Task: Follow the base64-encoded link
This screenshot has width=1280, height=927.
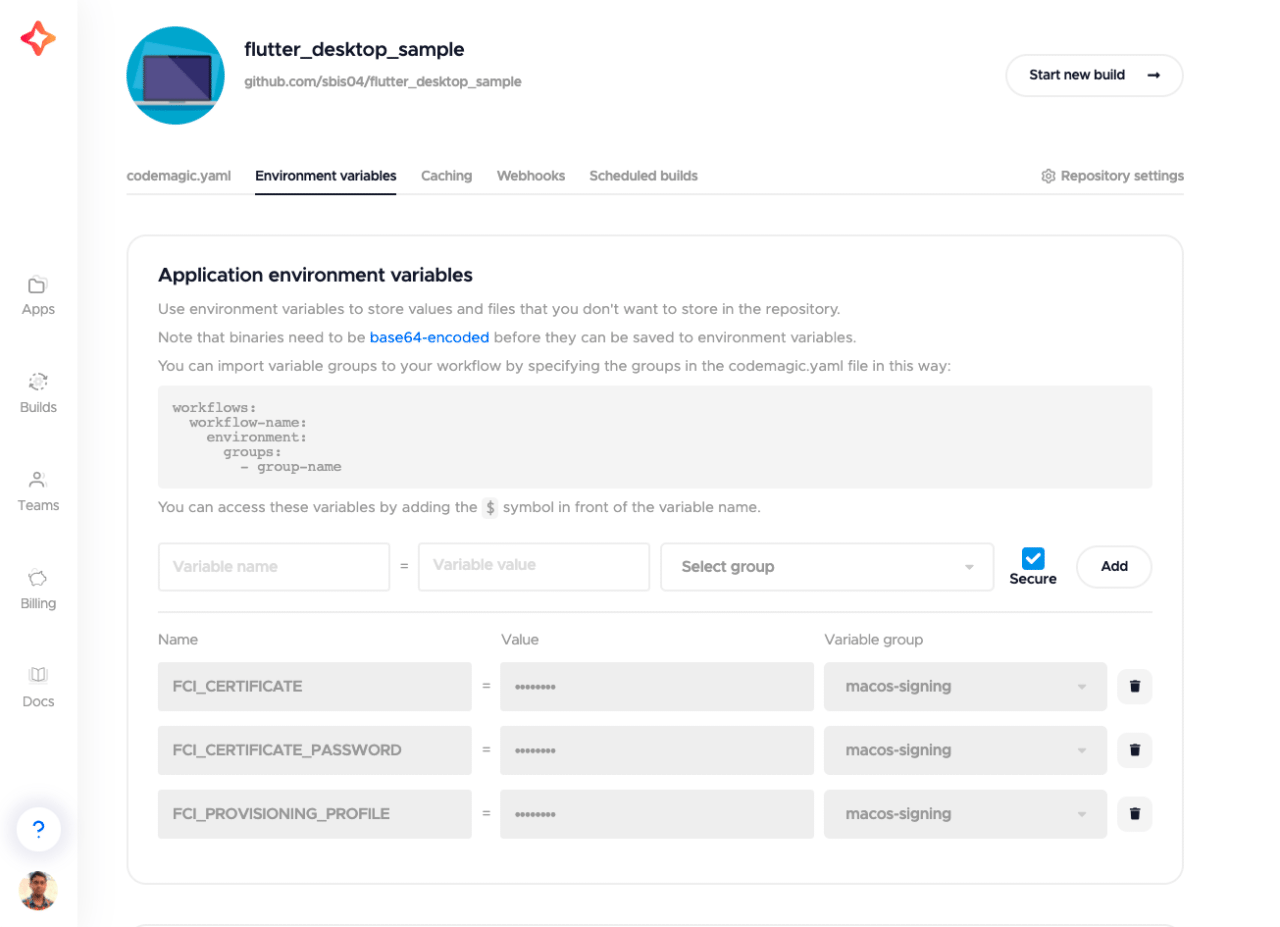Action: pos(429,338)
